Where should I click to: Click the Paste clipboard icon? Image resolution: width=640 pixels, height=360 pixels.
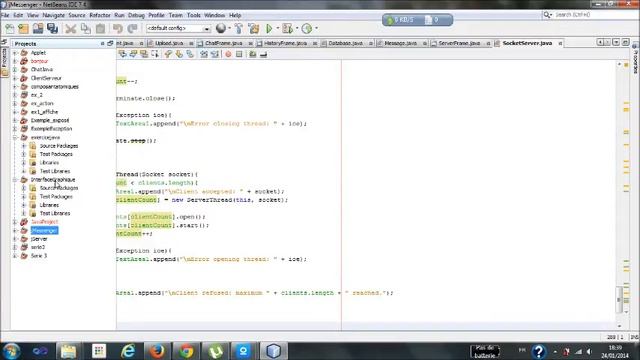tap(100, 29)
